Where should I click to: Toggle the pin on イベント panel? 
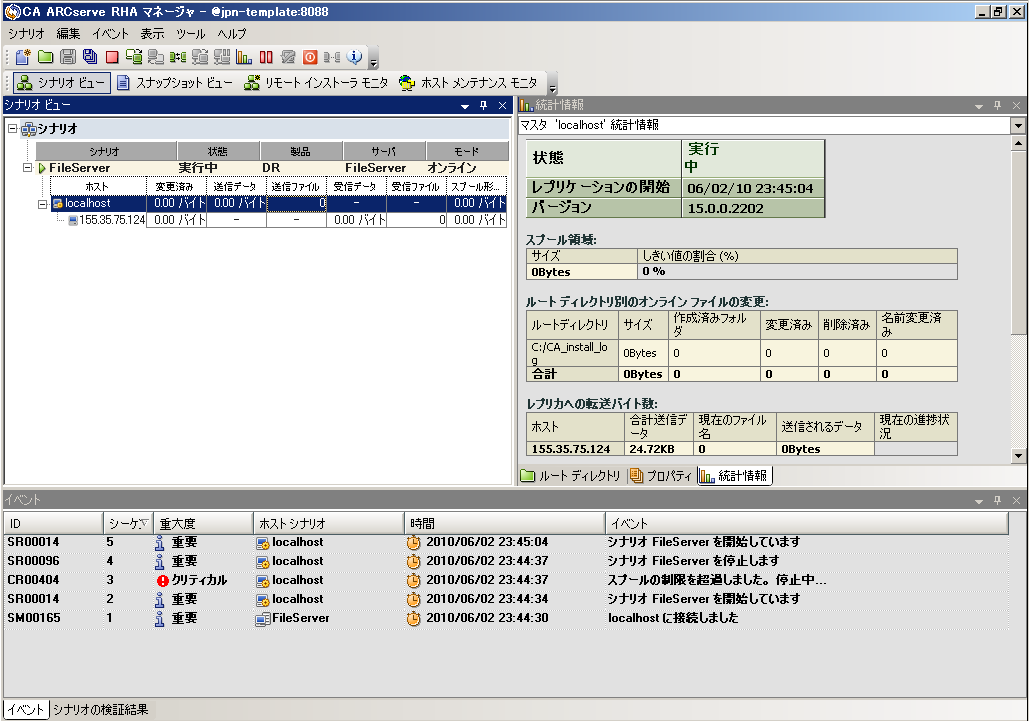pyautogui.click(x=997, y=499)
